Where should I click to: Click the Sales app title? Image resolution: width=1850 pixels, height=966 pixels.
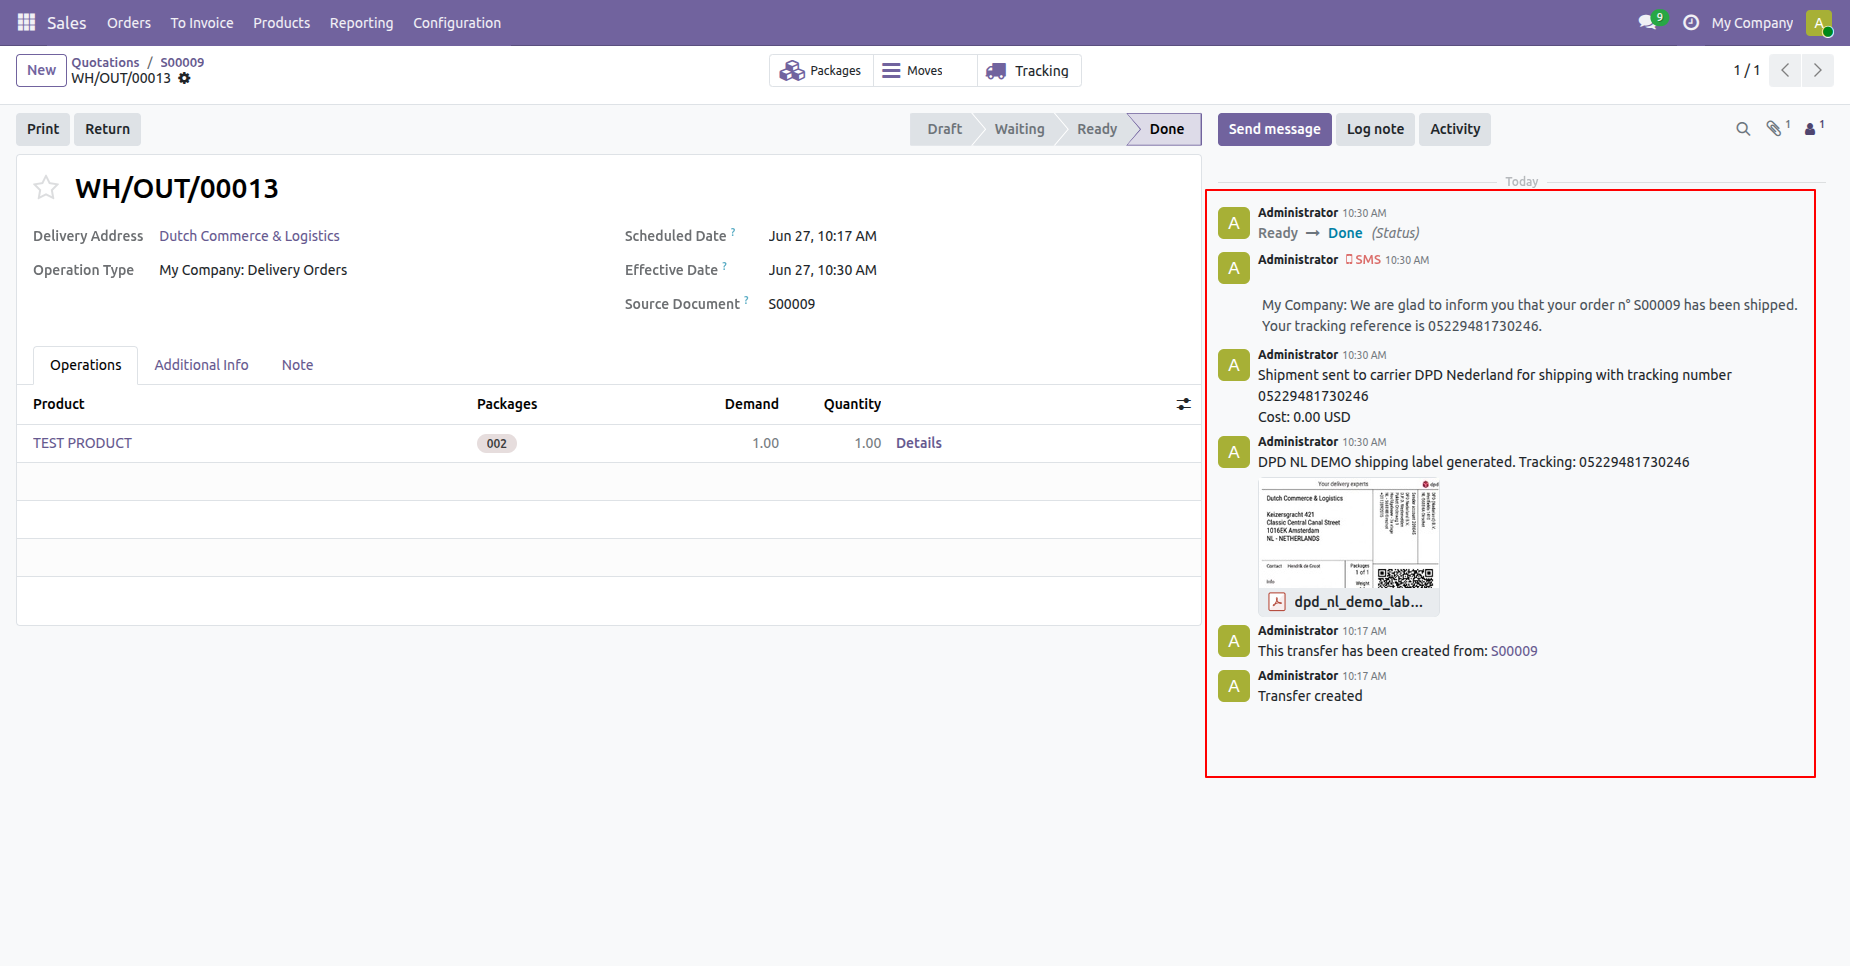pyautogui.click(x=67, y=23)
